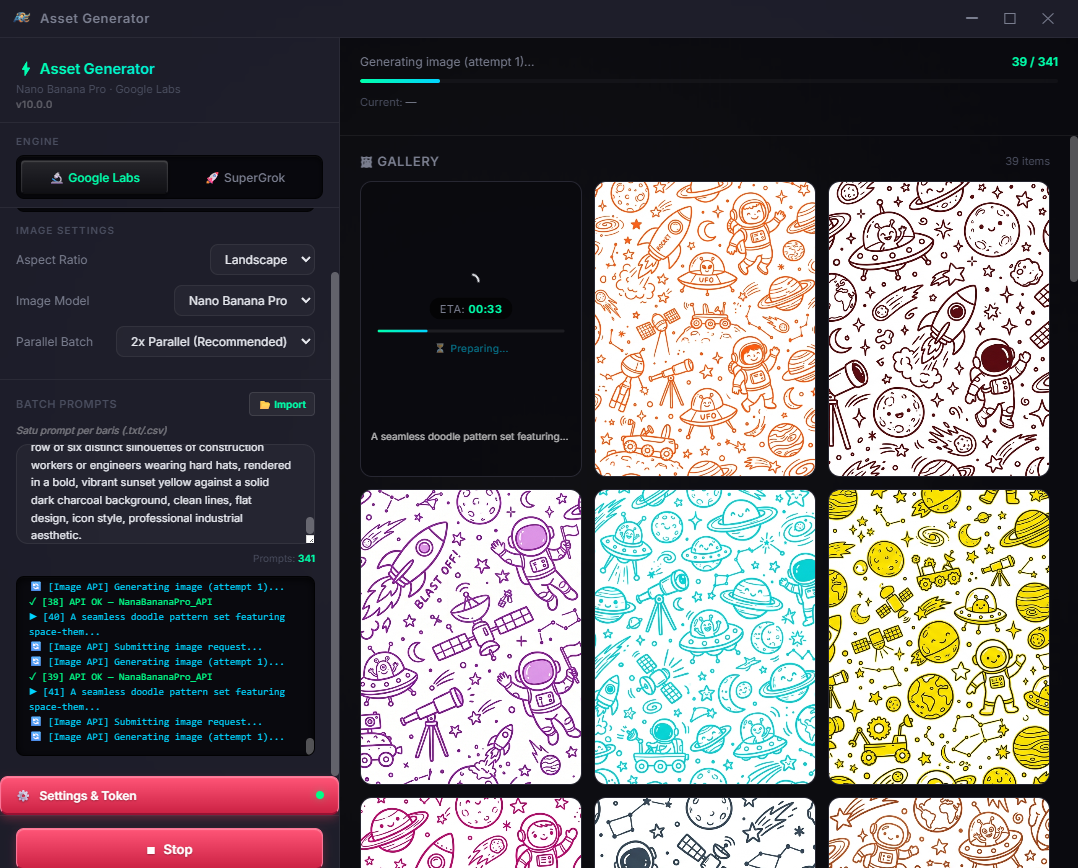Click the rocket icon on the SuperGrok tab

click(x=212, y=178)
